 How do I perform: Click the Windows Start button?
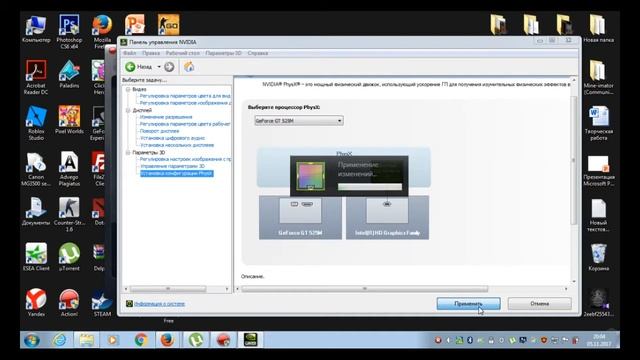tap(32, 340)
